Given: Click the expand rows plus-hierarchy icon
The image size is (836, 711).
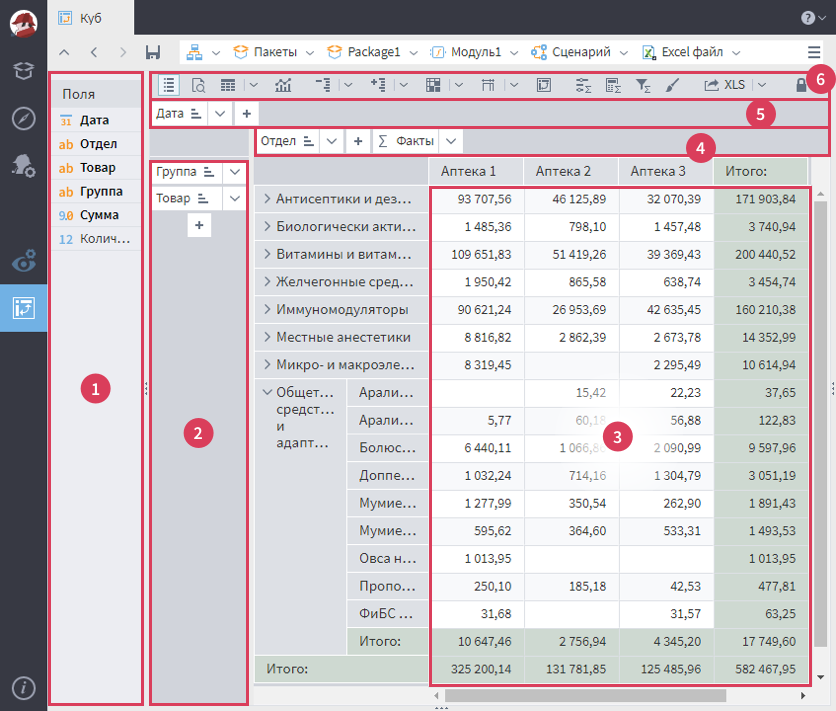Looking at the screenshot, I should tap(378, 85).
